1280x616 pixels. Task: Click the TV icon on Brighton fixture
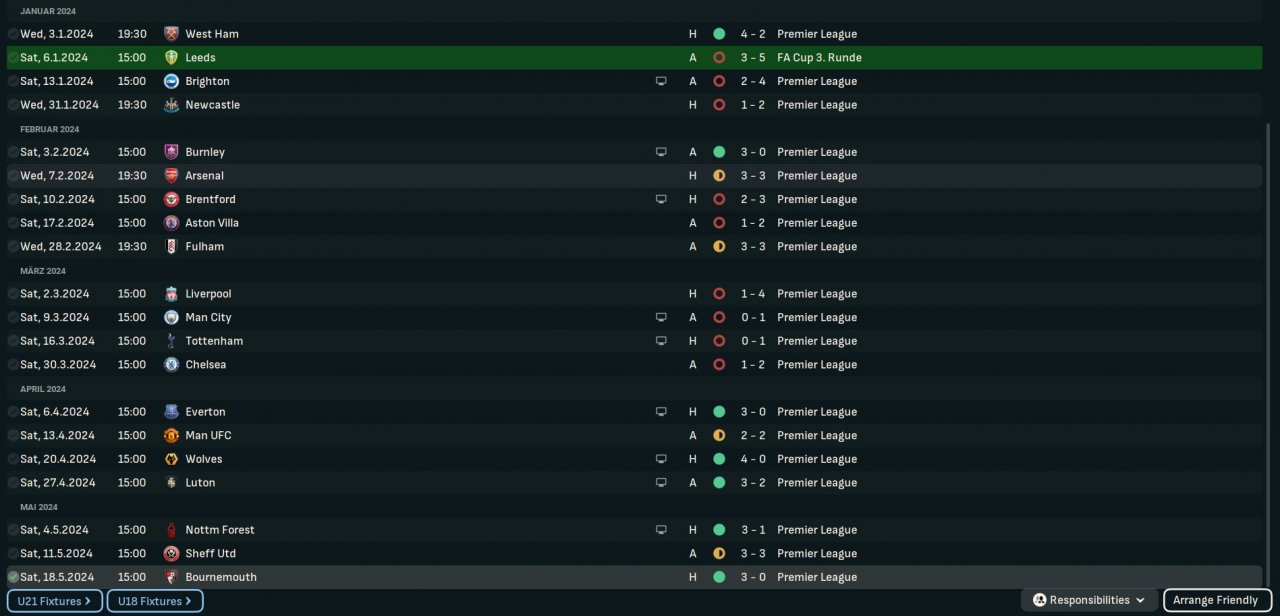tap(661, 82)
